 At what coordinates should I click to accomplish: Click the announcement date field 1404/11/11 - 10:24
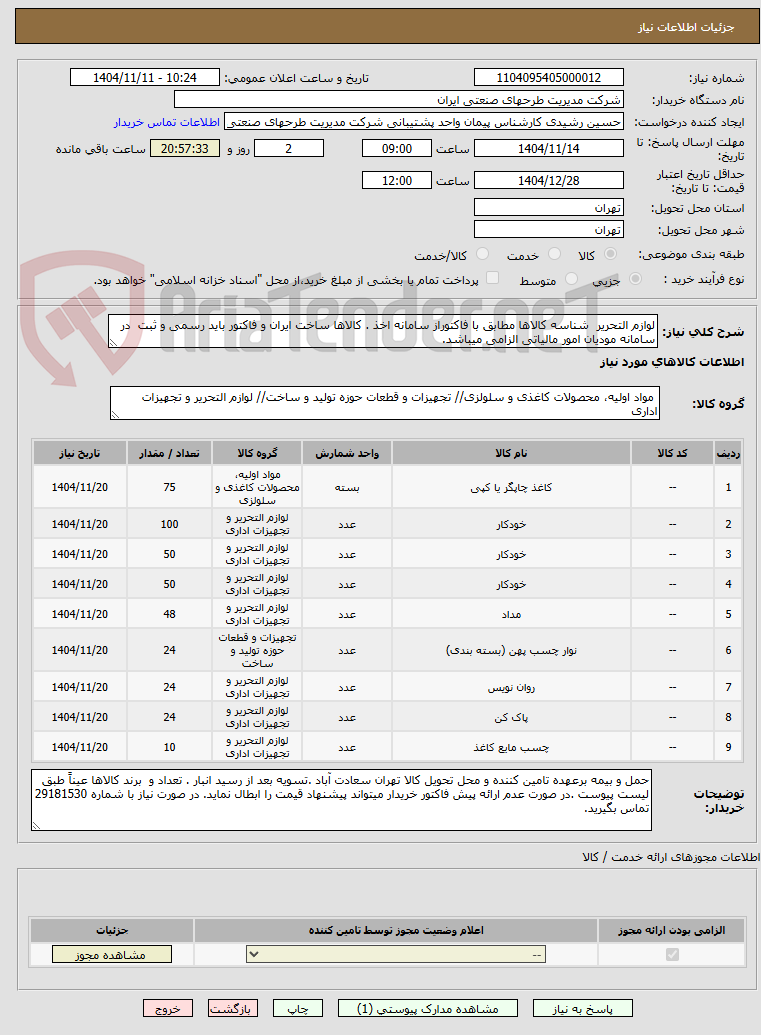145,78
